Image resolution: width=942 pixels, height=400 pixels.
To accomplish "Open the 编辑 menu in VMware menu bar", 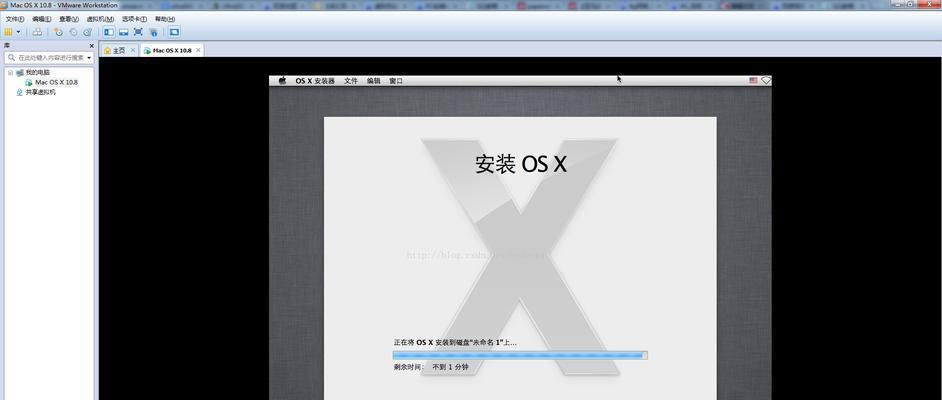I will (x=41, y=19).
